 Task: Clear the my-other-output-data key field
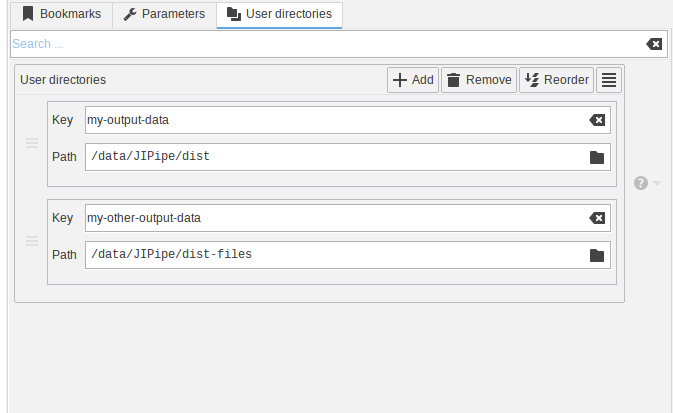pyautogui.click(x=597, y=218)
